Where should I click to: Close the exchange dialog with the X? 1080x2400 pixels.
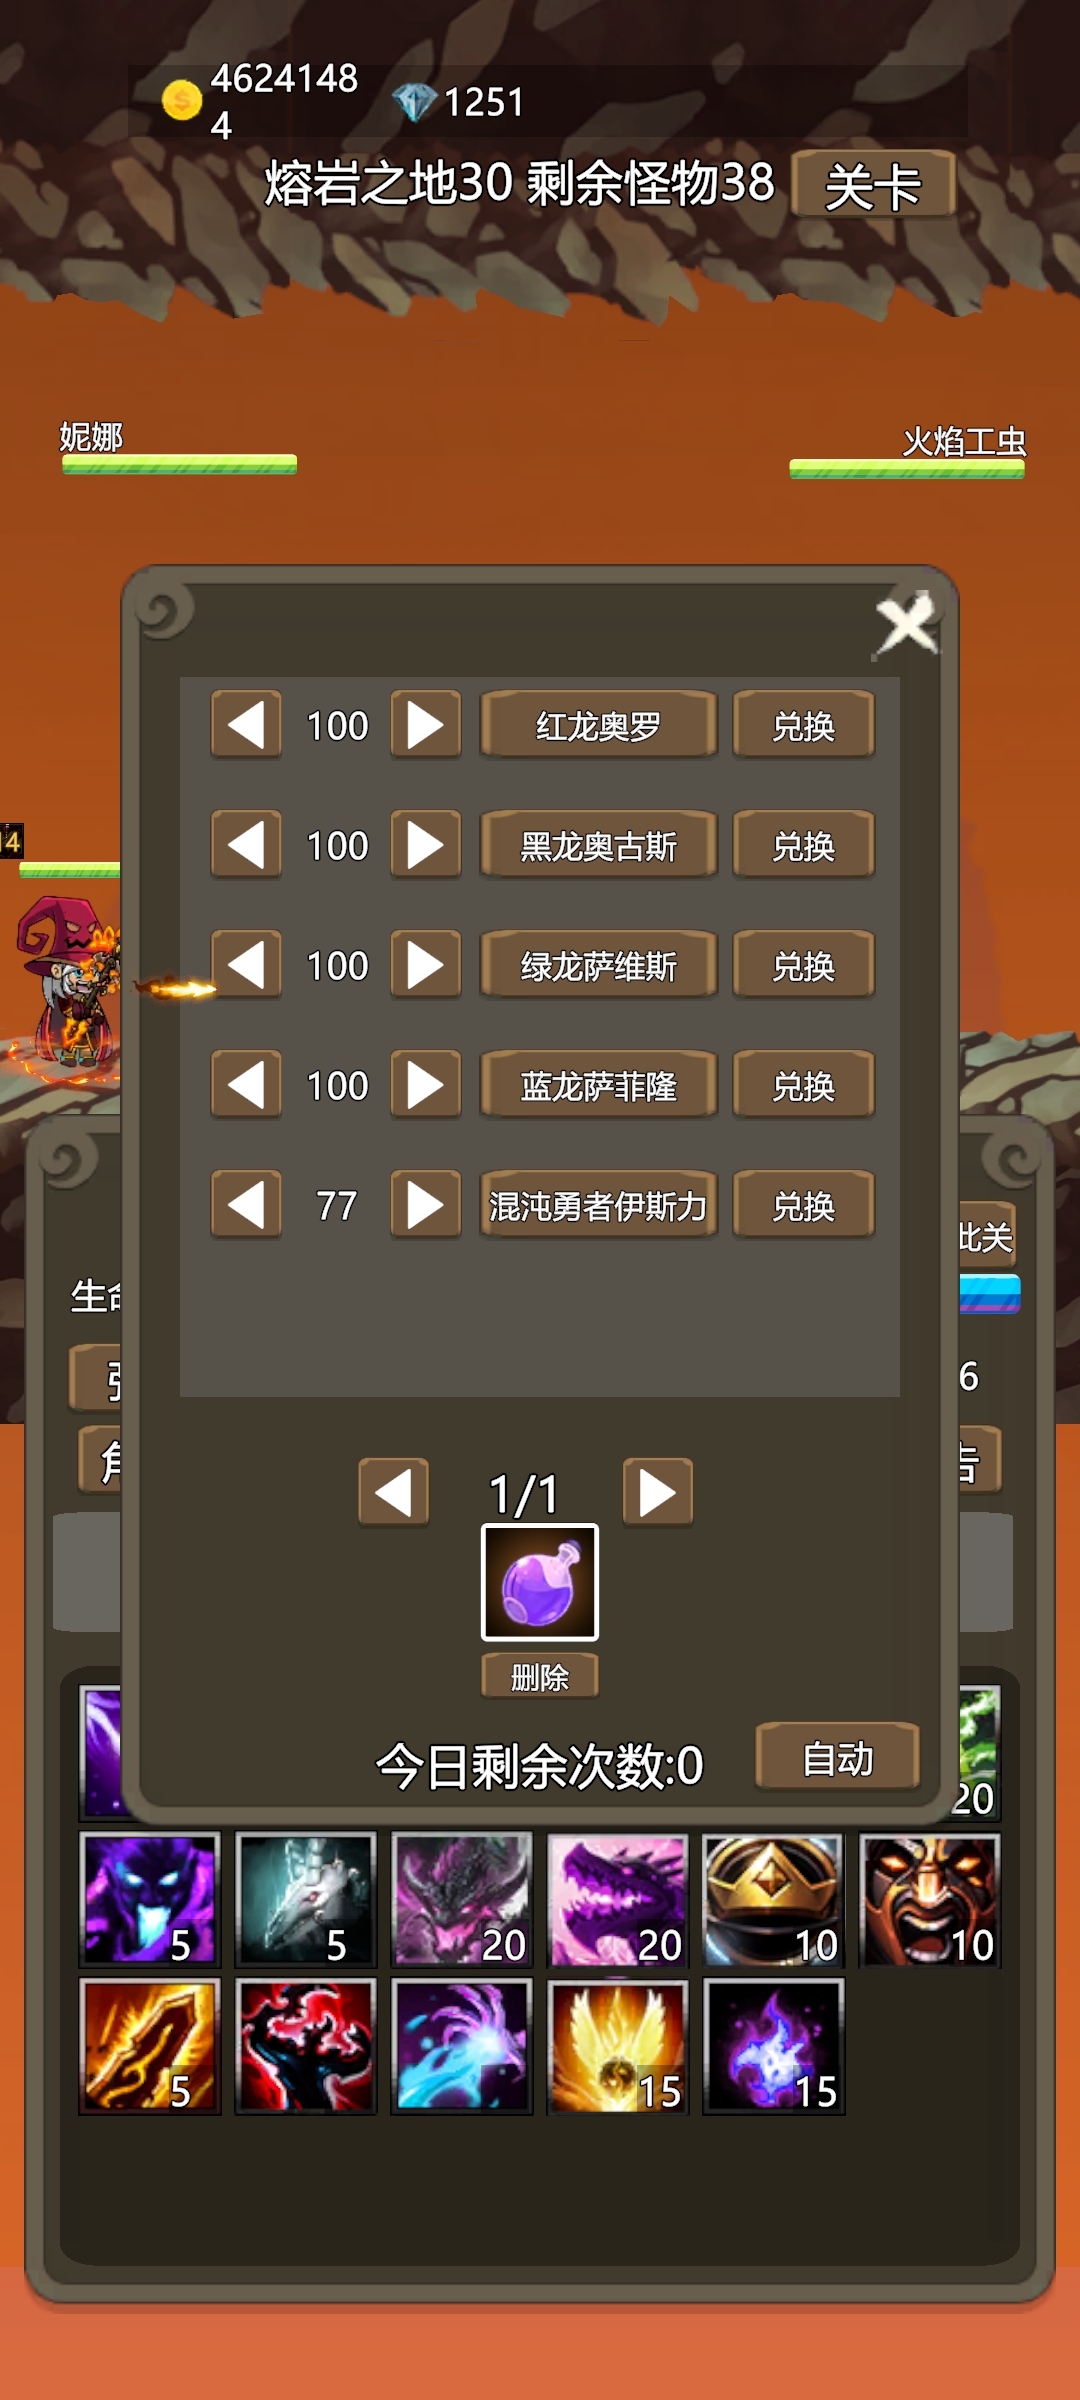907,626
